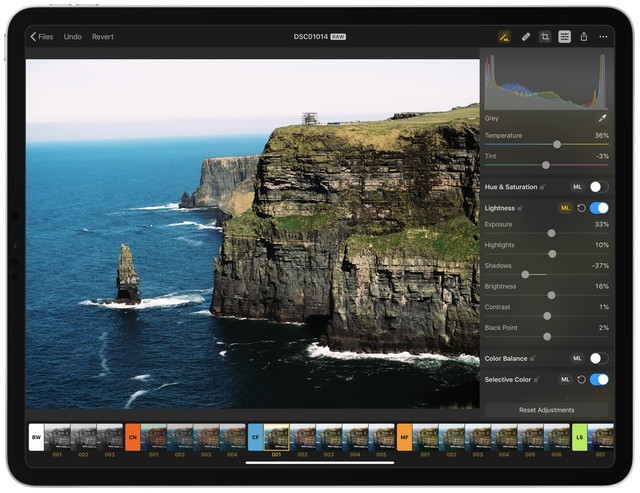Open the color adjustments sliders panel icon
The image size is (640, 493).
[565, 37]
